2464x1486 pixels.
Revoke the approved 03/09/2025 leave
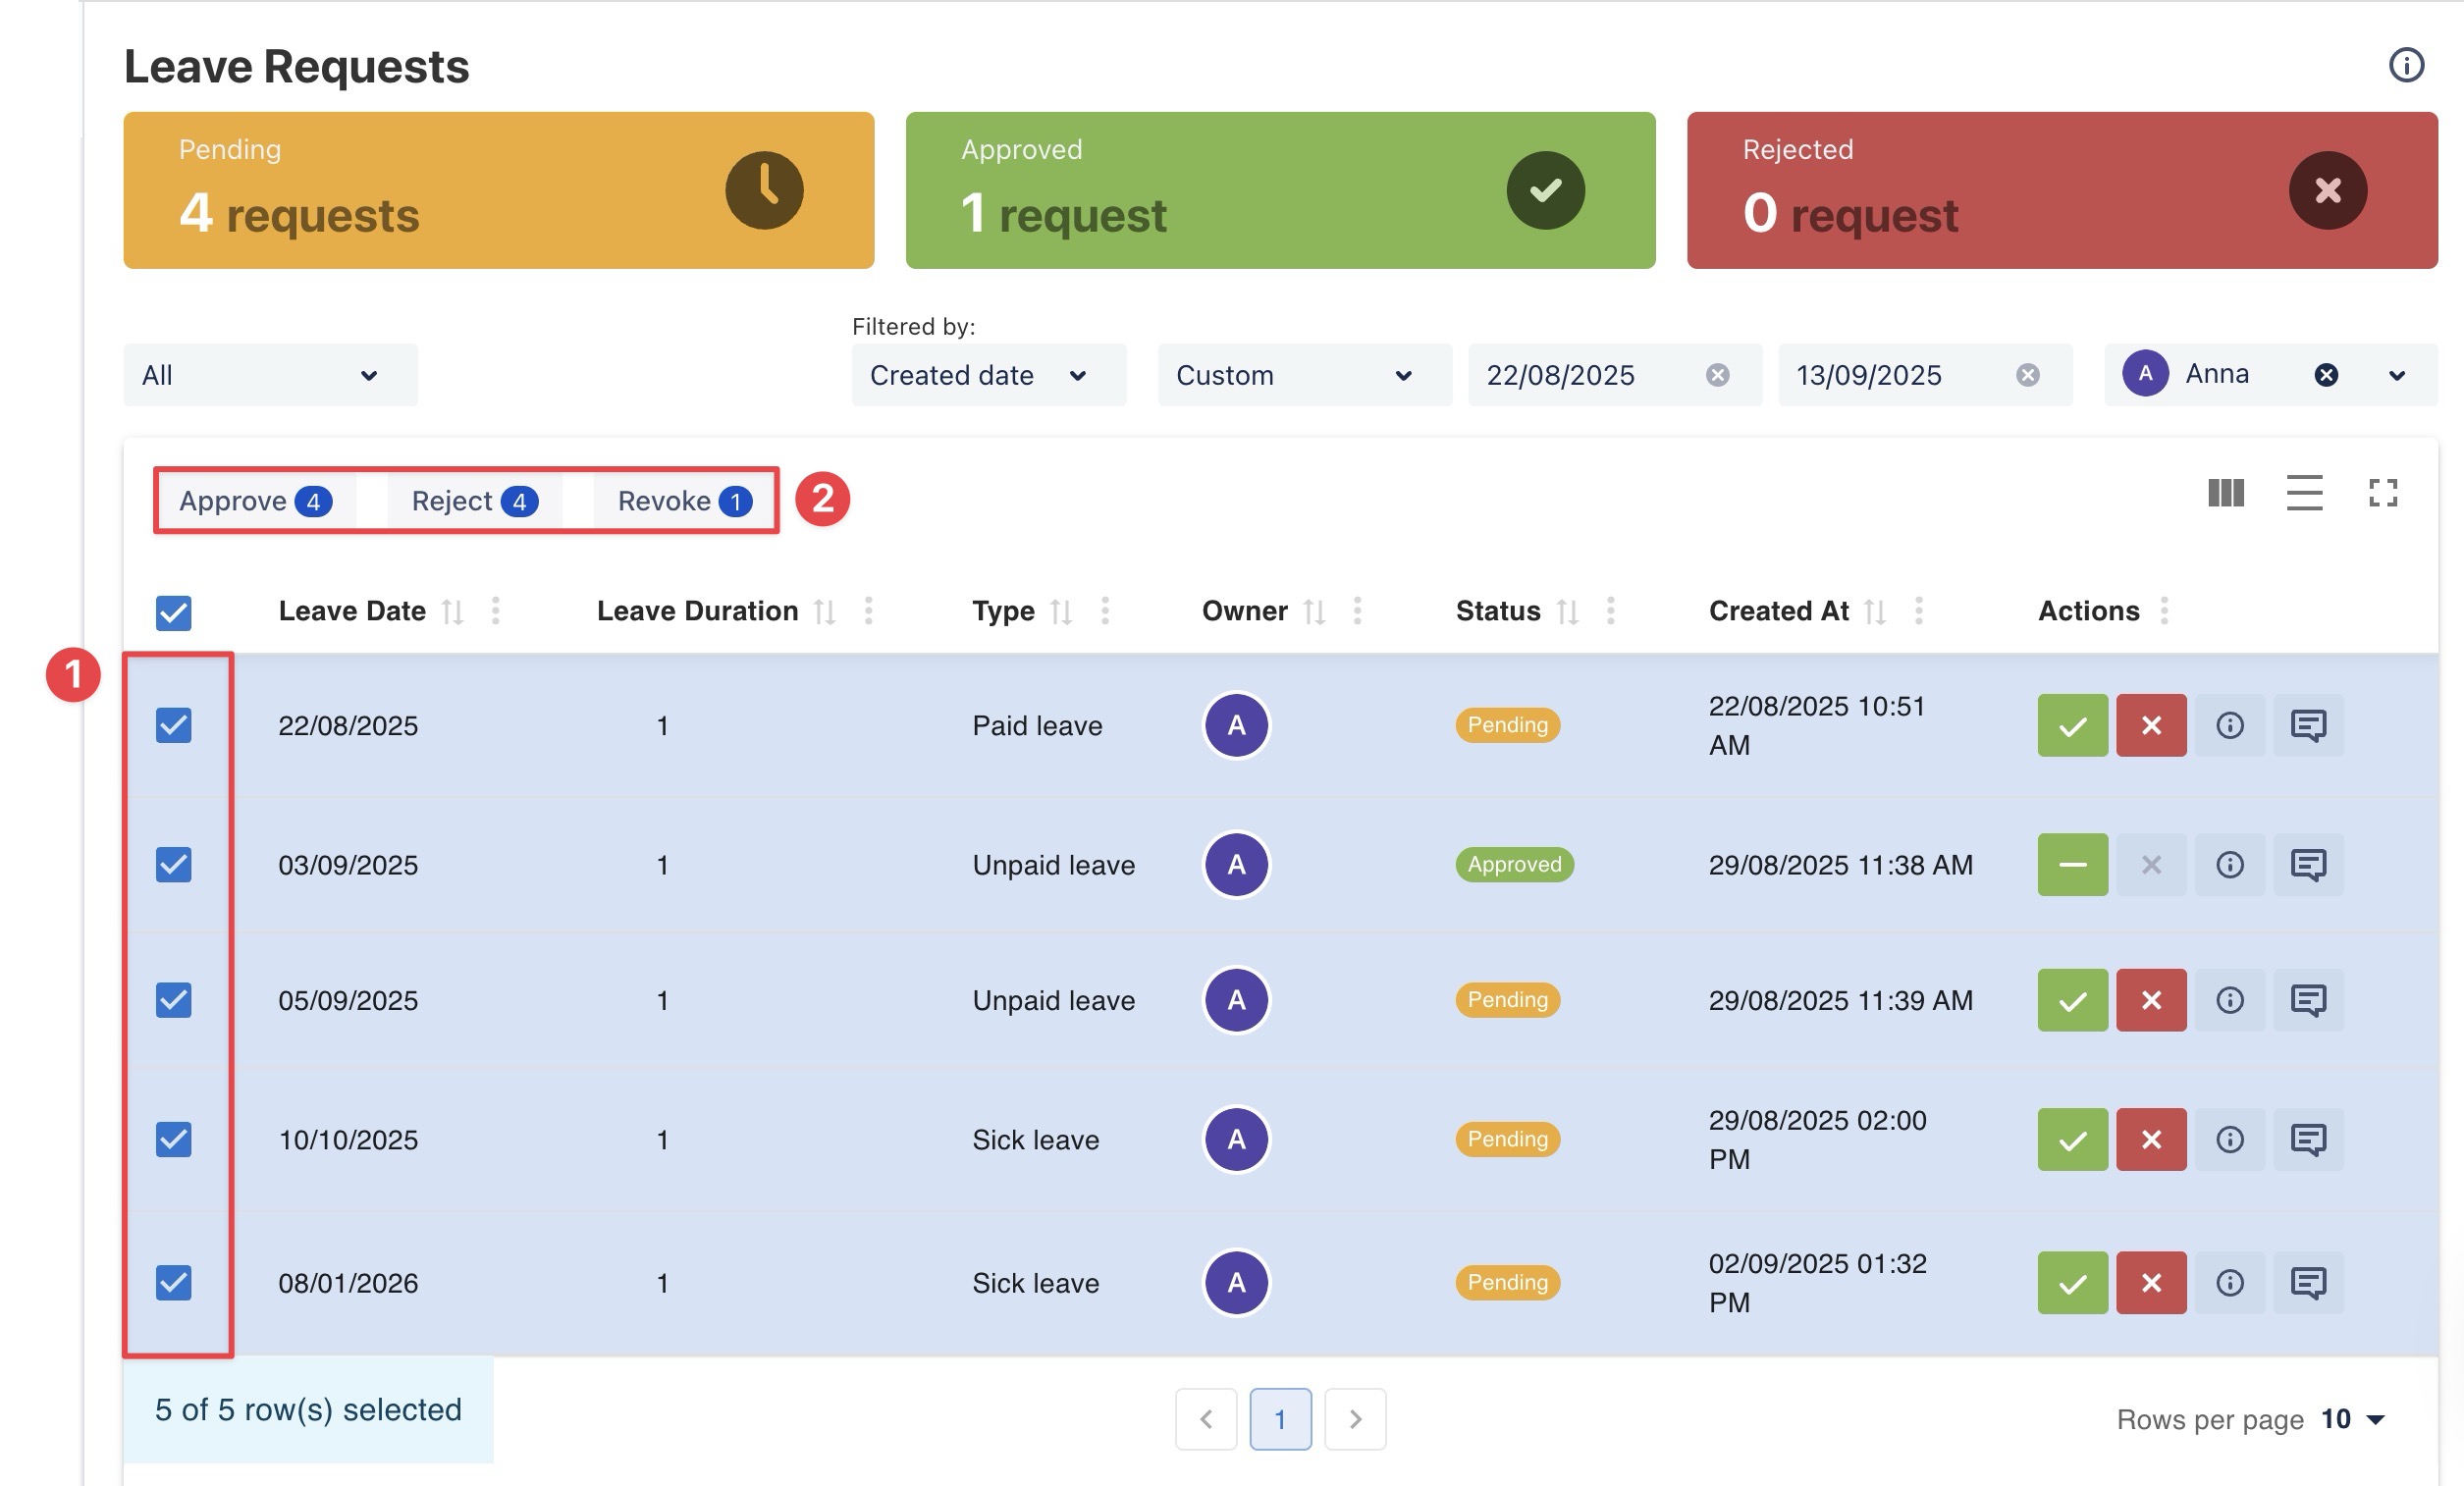(2072, 865)
